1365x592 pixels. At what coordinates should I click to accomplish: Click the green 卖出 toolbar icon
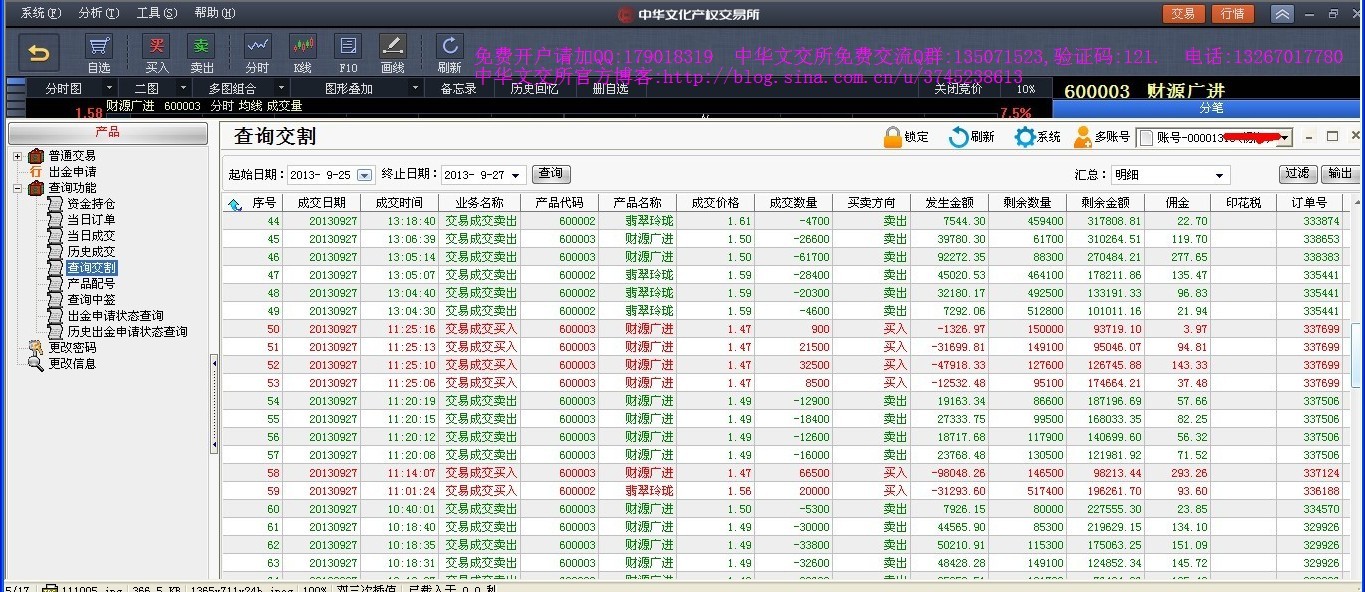202,46
